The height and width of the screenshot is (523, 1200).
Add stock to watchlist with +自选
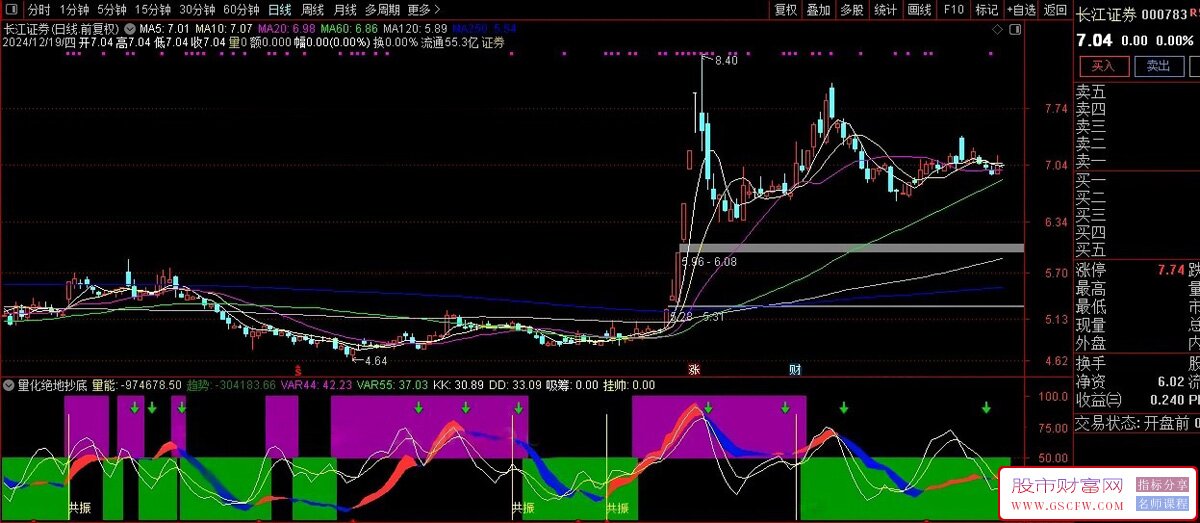tap(1021, 10)
